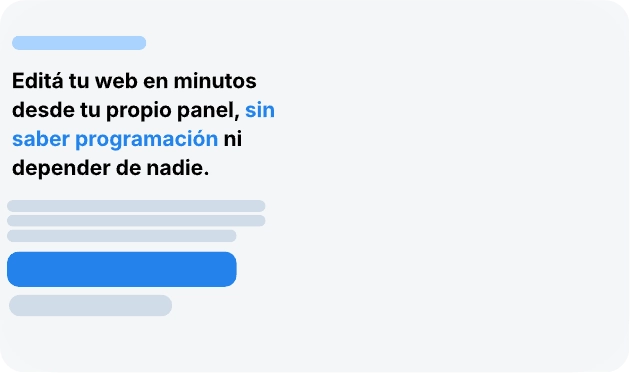The width and height of the screenshot is (631, 373).
Task: Click the second word 'tu' before 'propio'
Action: click(x=91, y=110)
